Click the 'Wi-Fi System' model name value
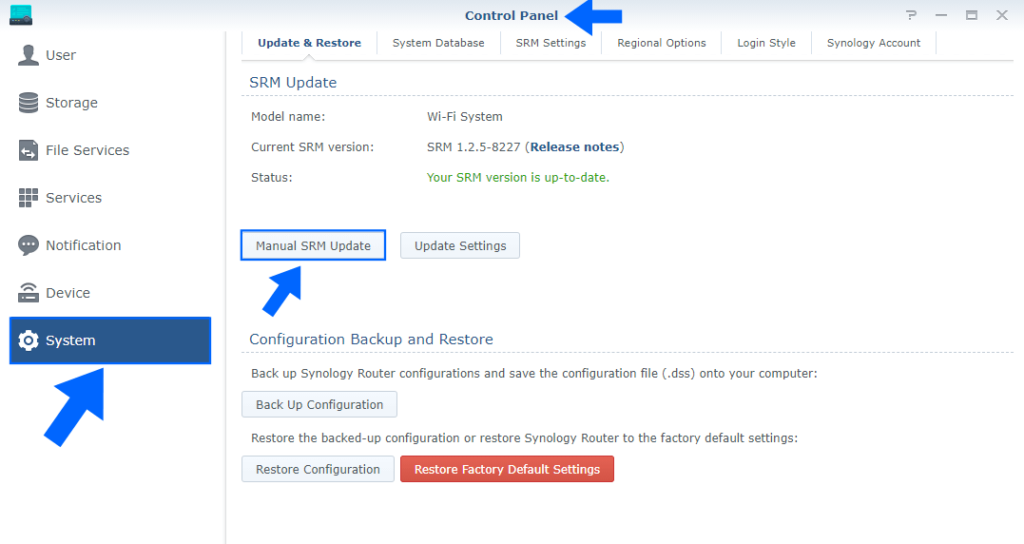1024x544 pixels. pyautogui.click(x=464, y=117)
